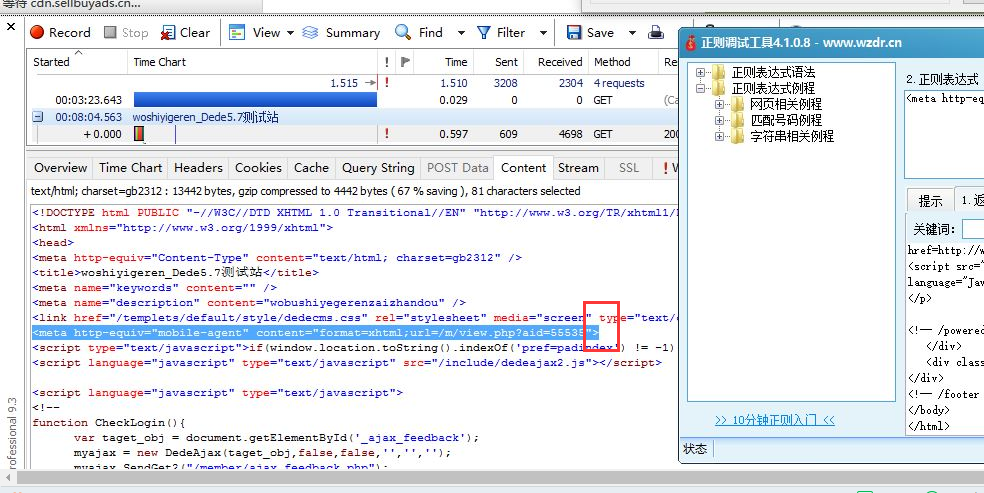Switch to the Headers tab
The width and height of the screenshot is (984, 493).
click(x=198, y=168)
